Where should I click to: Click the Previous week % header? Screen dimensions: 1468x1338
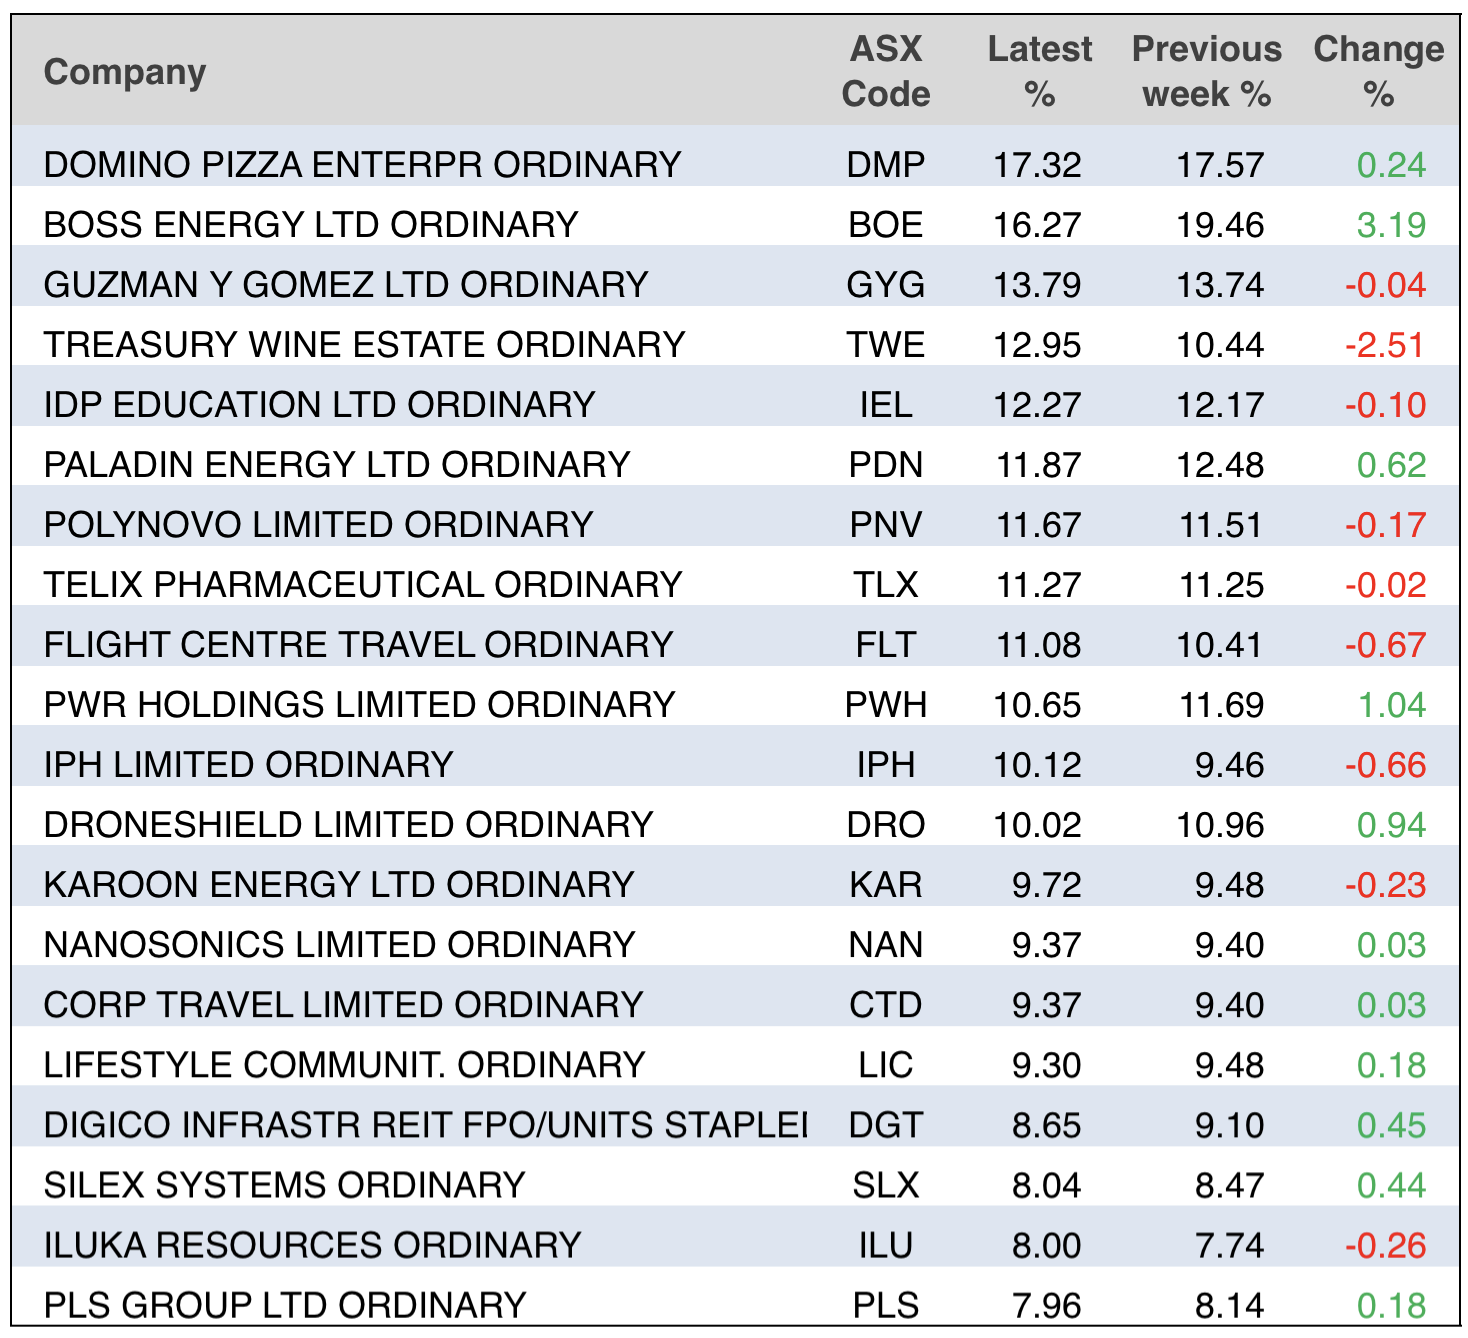coord(1206,72)
